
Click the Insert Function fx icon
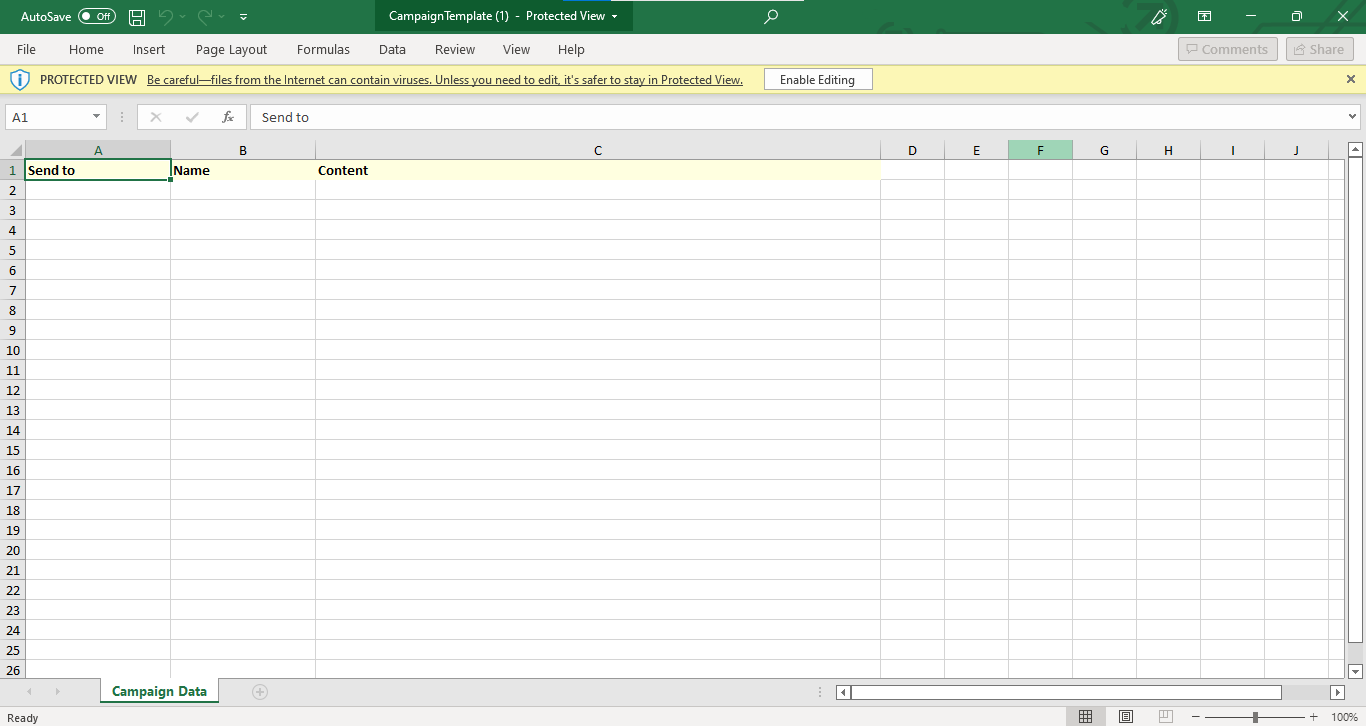pos(228,117)
